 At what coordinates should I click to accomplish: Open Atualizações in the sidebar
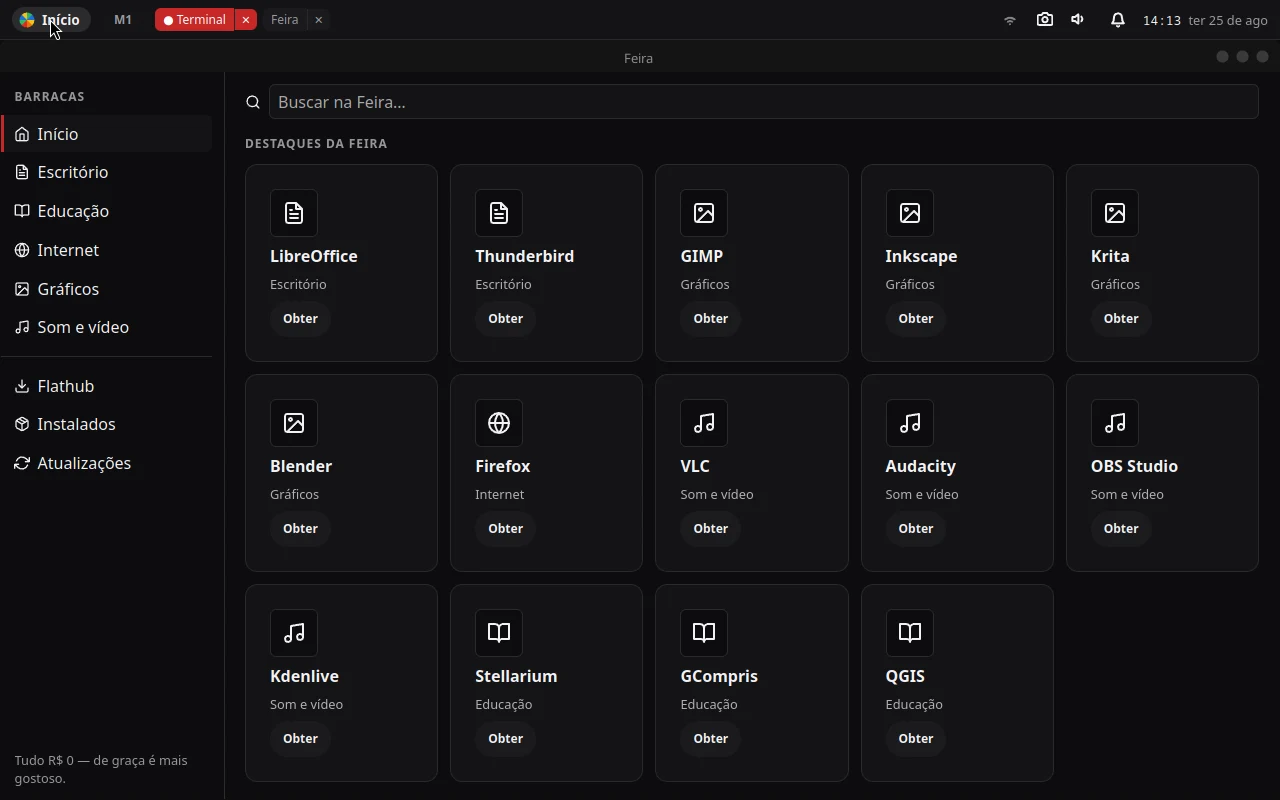pyautogui.click(x=107, y=463)
